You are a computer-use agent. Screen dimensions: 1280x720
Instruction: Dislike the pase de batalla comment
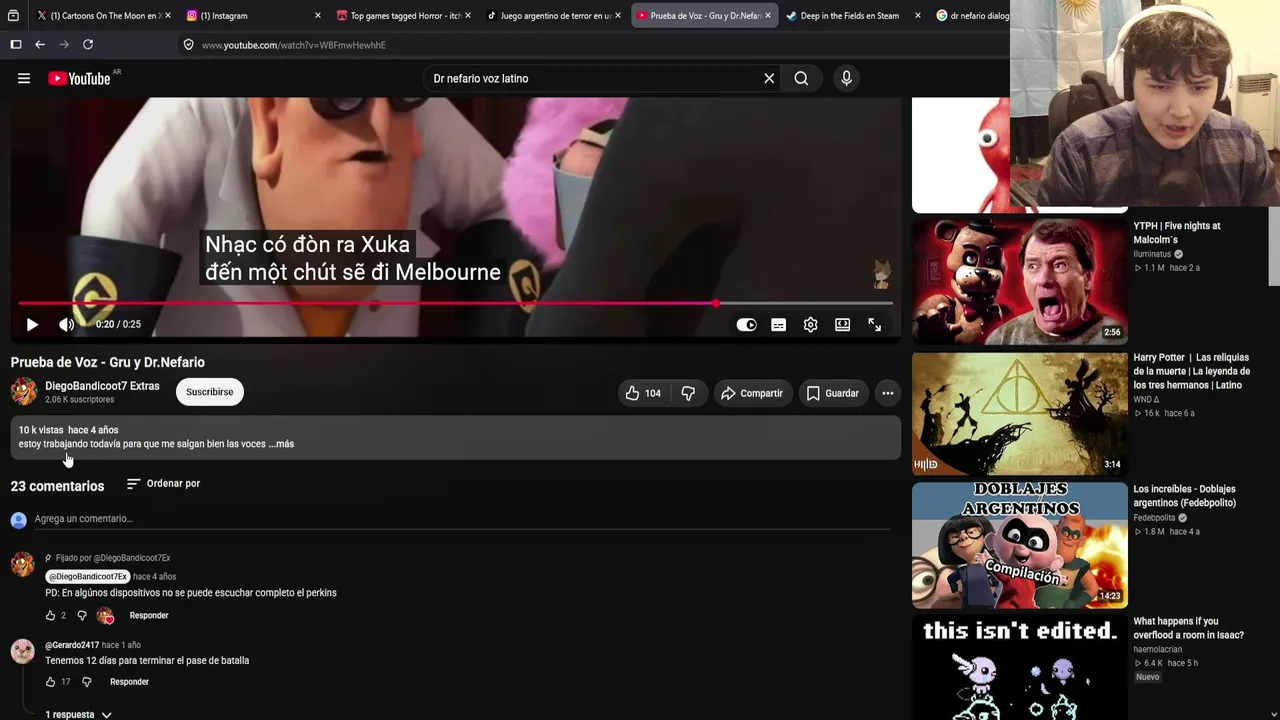[87, 682]
